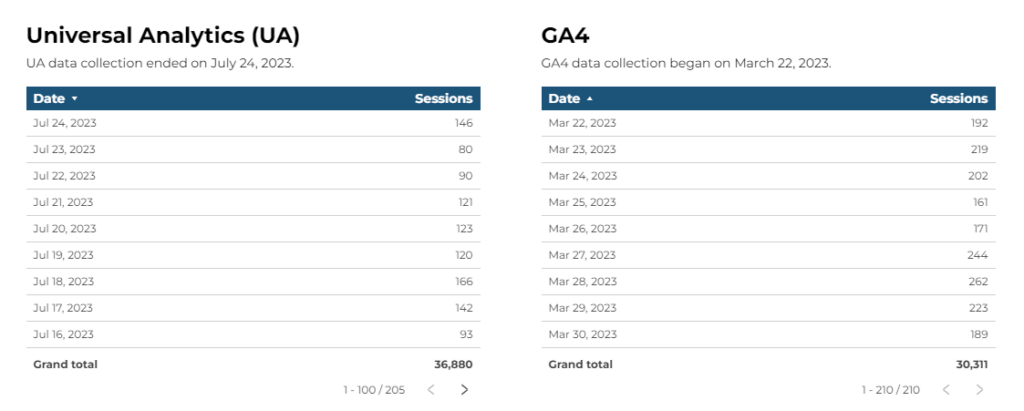Select the Jul 16, 2023 date cell

(64, 335)
